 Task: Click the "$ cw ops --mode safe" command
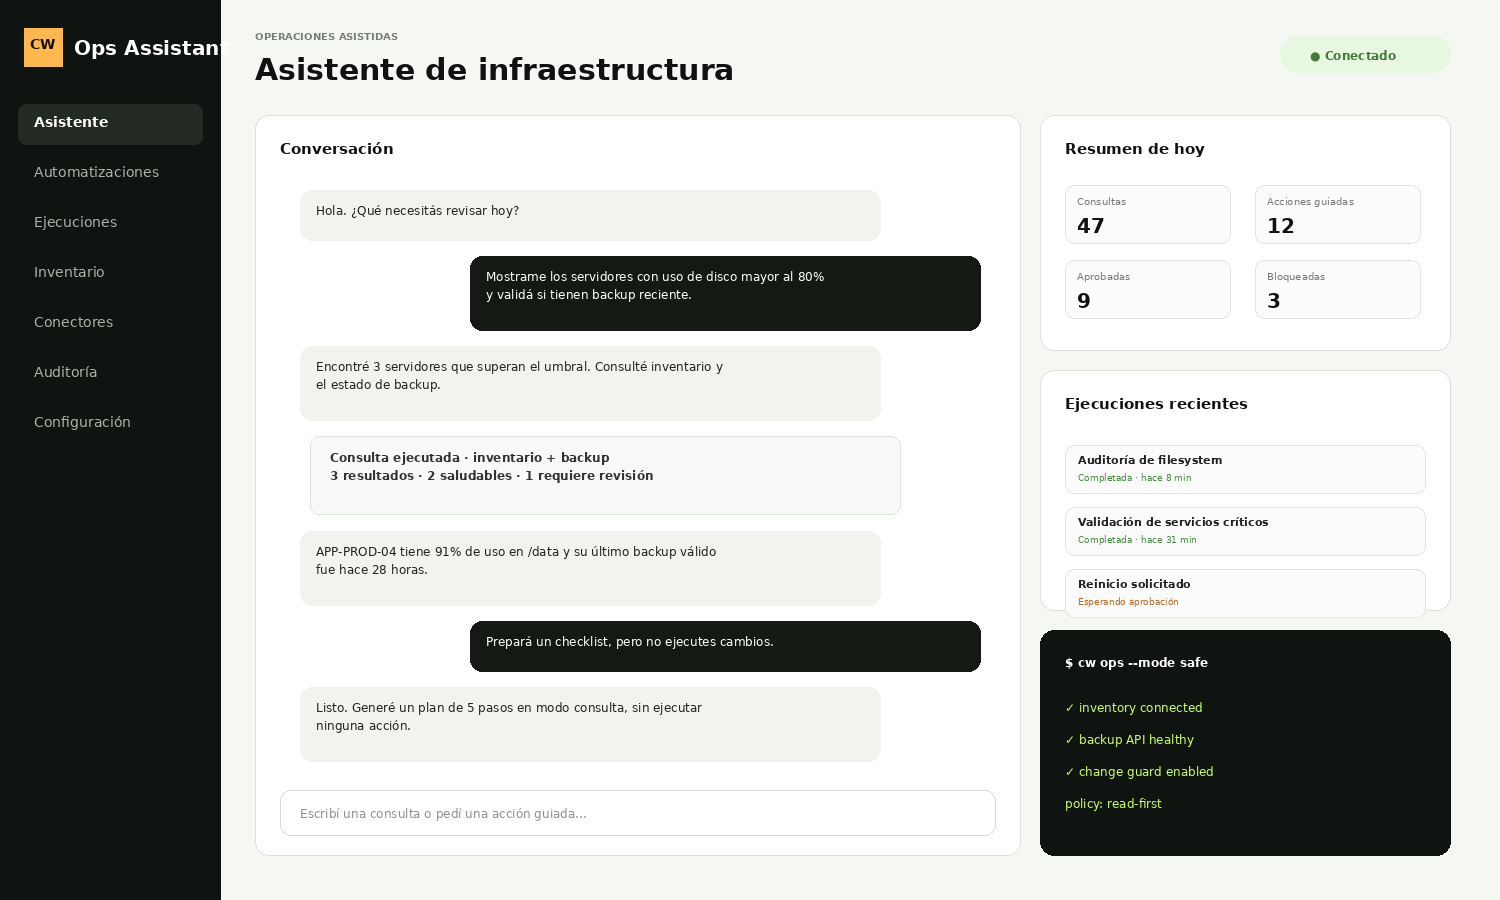1136,663
